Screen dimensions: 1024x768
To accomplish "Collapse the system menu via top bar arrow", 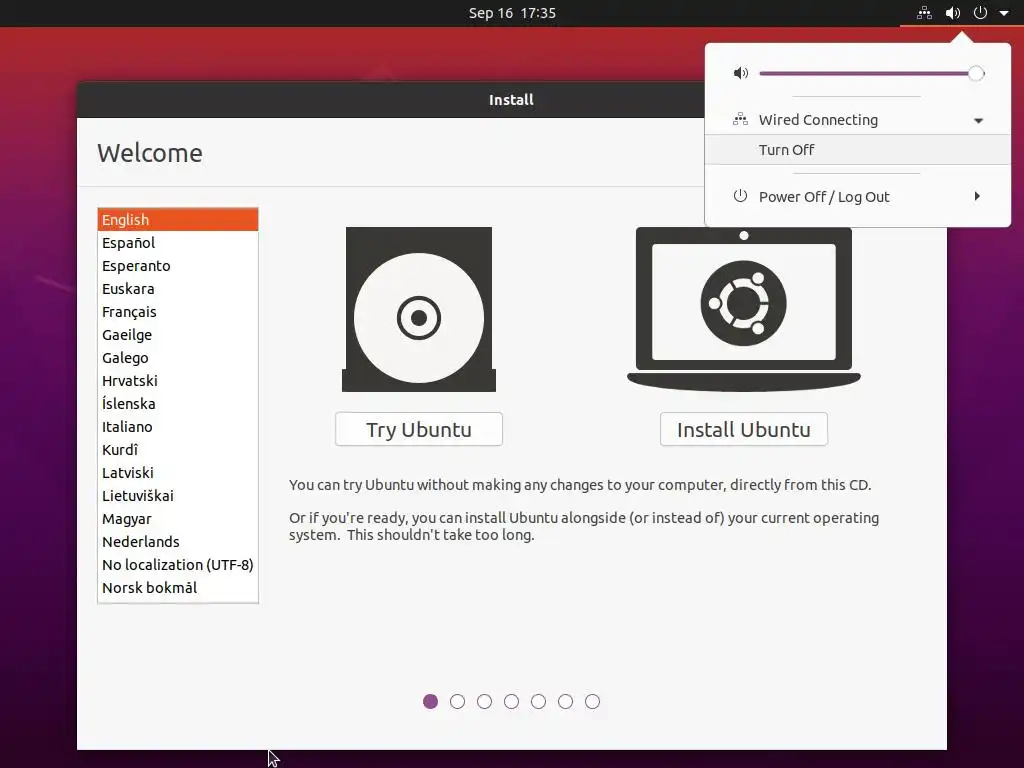I will click(x=1004, y=13).
